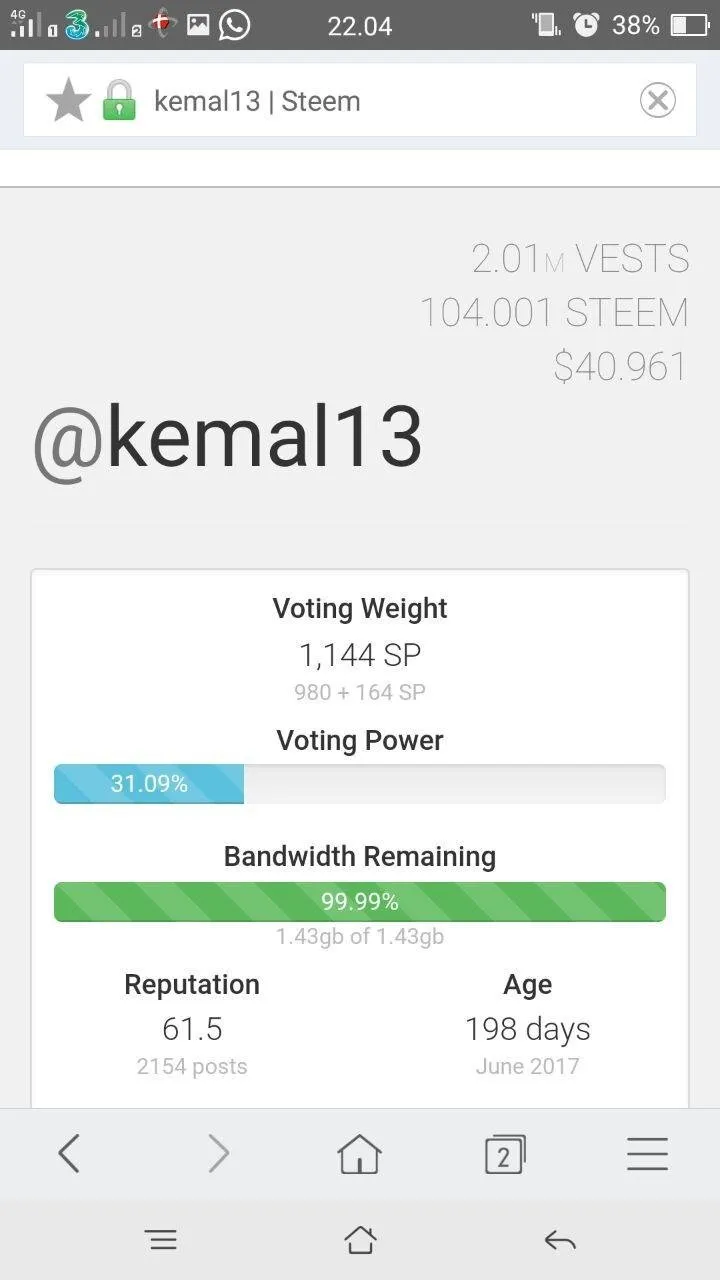The height and width of the screenshot is (1280, 720).
Task: Tap the 1,144 SP voting weight
Action: (x=360, y=655)
